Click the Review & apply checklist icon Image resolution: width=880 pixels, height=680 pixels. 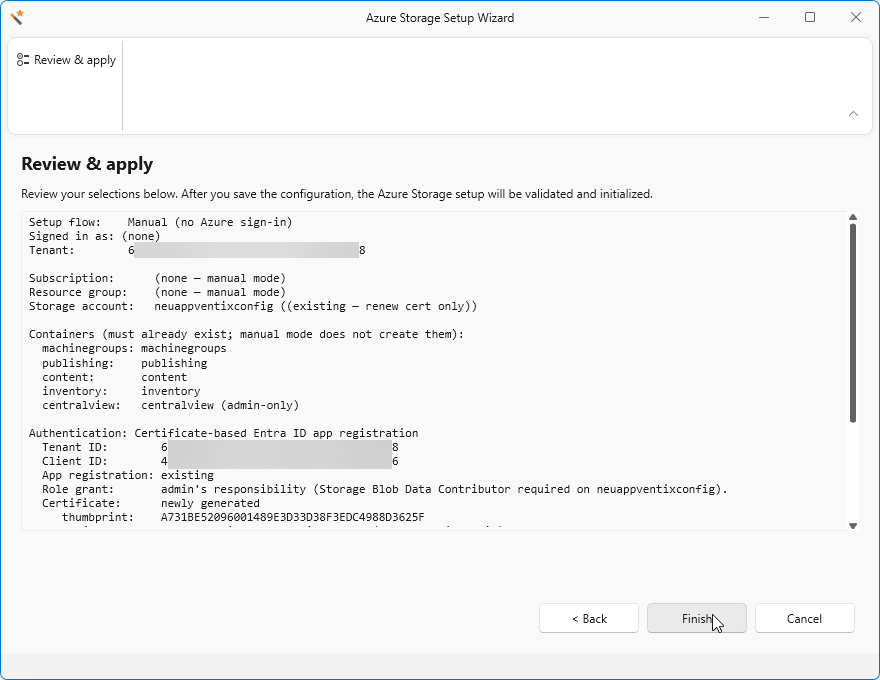click(23, 60)
